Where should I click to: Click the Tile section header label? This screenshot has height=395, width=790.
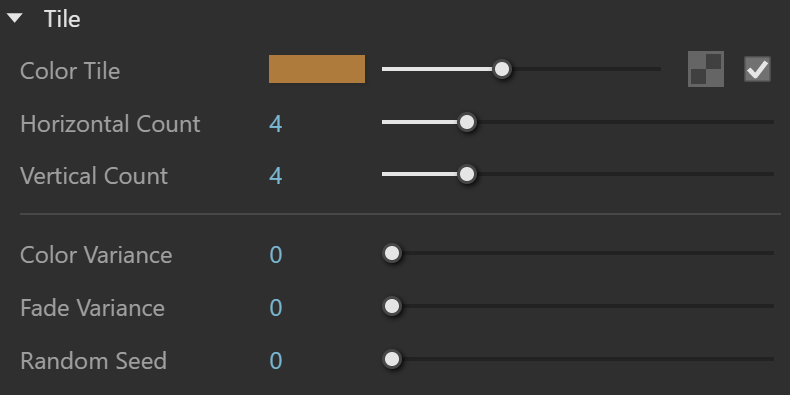coord(62,19)
